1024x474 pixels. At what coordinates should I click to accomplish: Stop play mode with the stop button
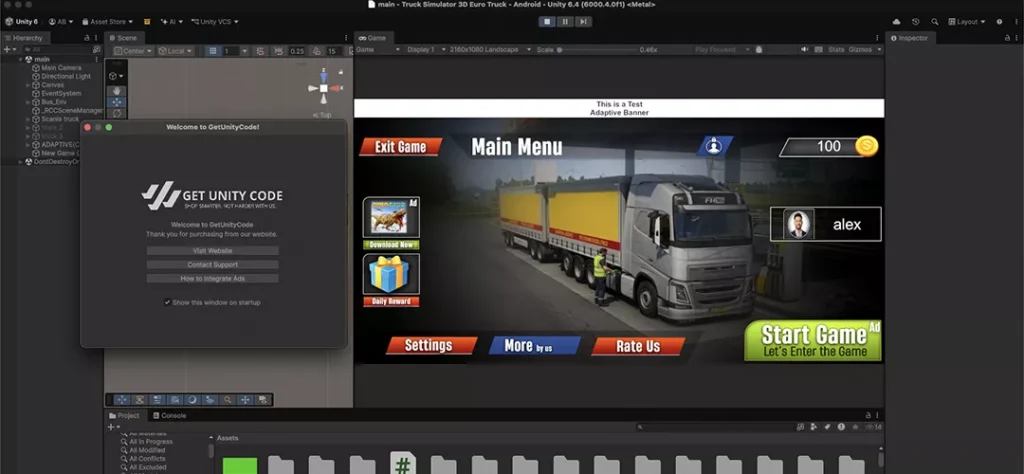point(547,22)
